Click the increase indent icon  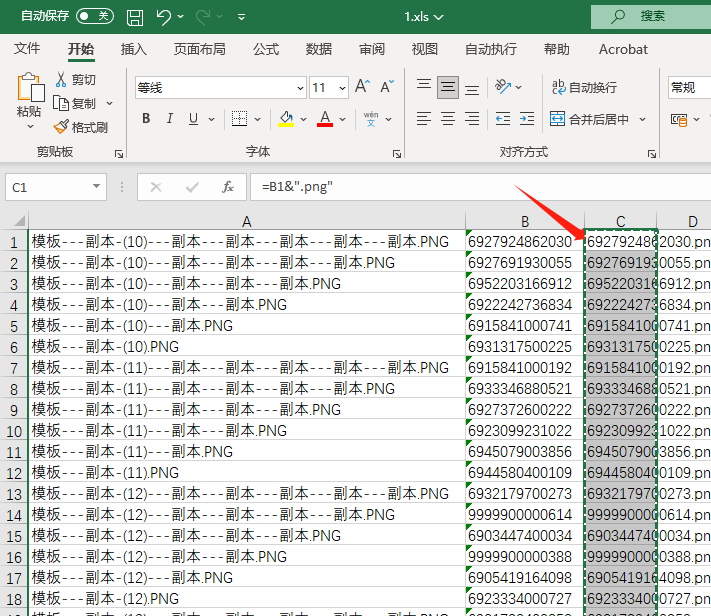[527, 119]
